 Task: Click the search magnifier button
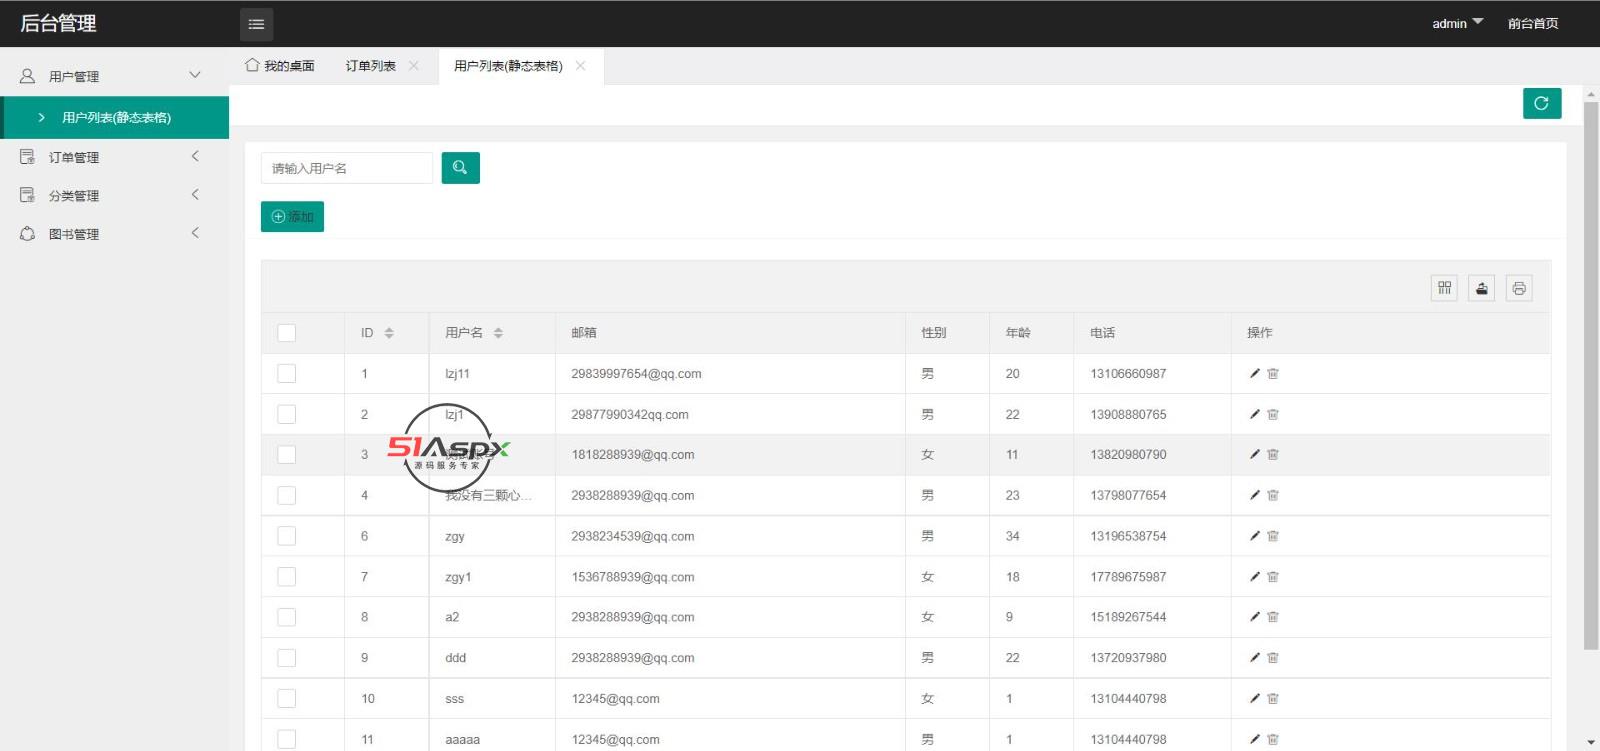(x=460, y=168)
